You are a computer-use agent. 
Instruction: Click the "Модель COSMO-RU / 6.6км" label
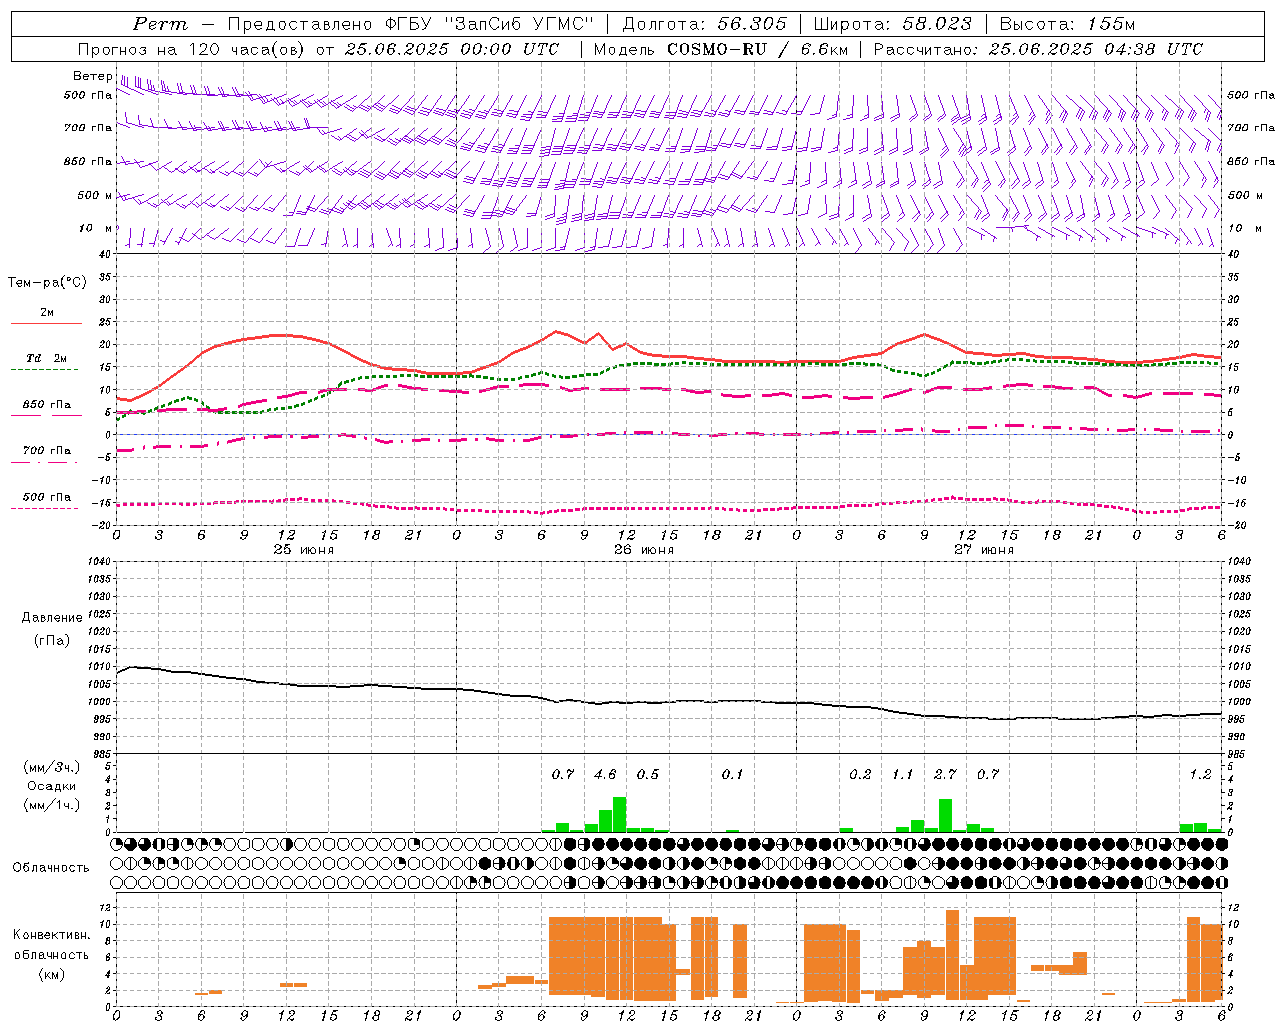(719, 49)
